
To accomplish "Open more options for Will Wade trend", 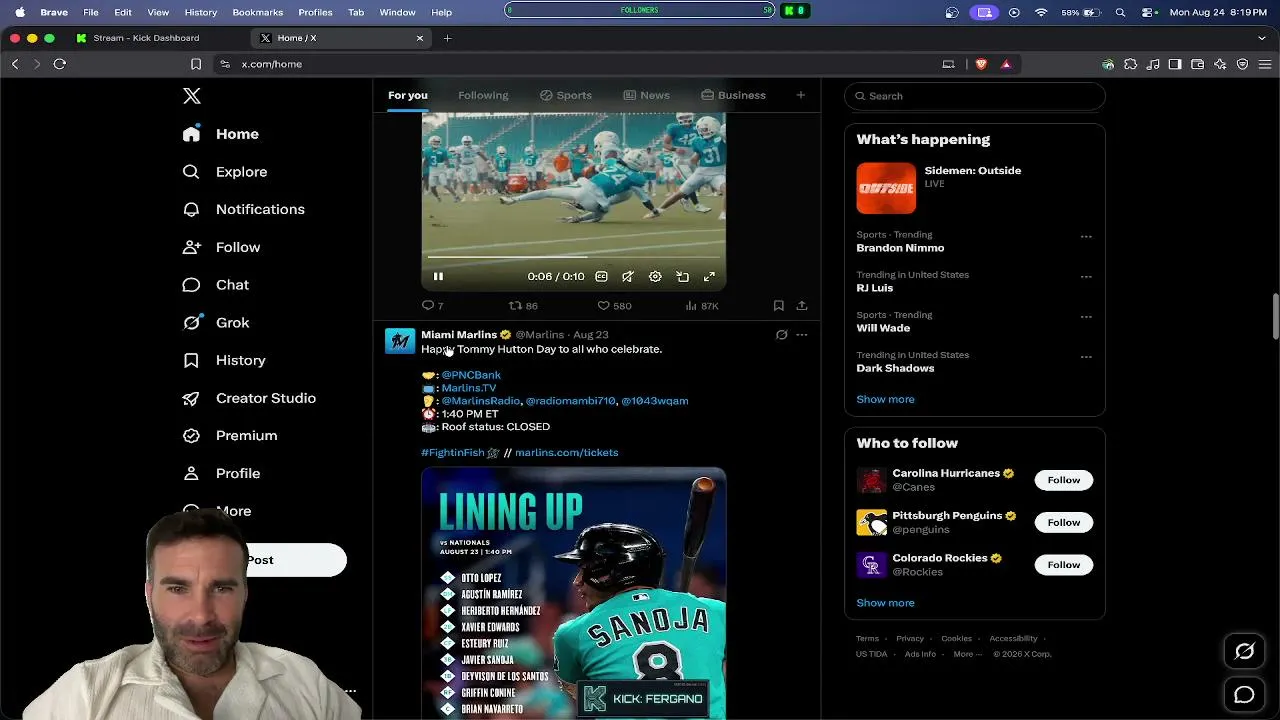I will (x=1086, y=317).
